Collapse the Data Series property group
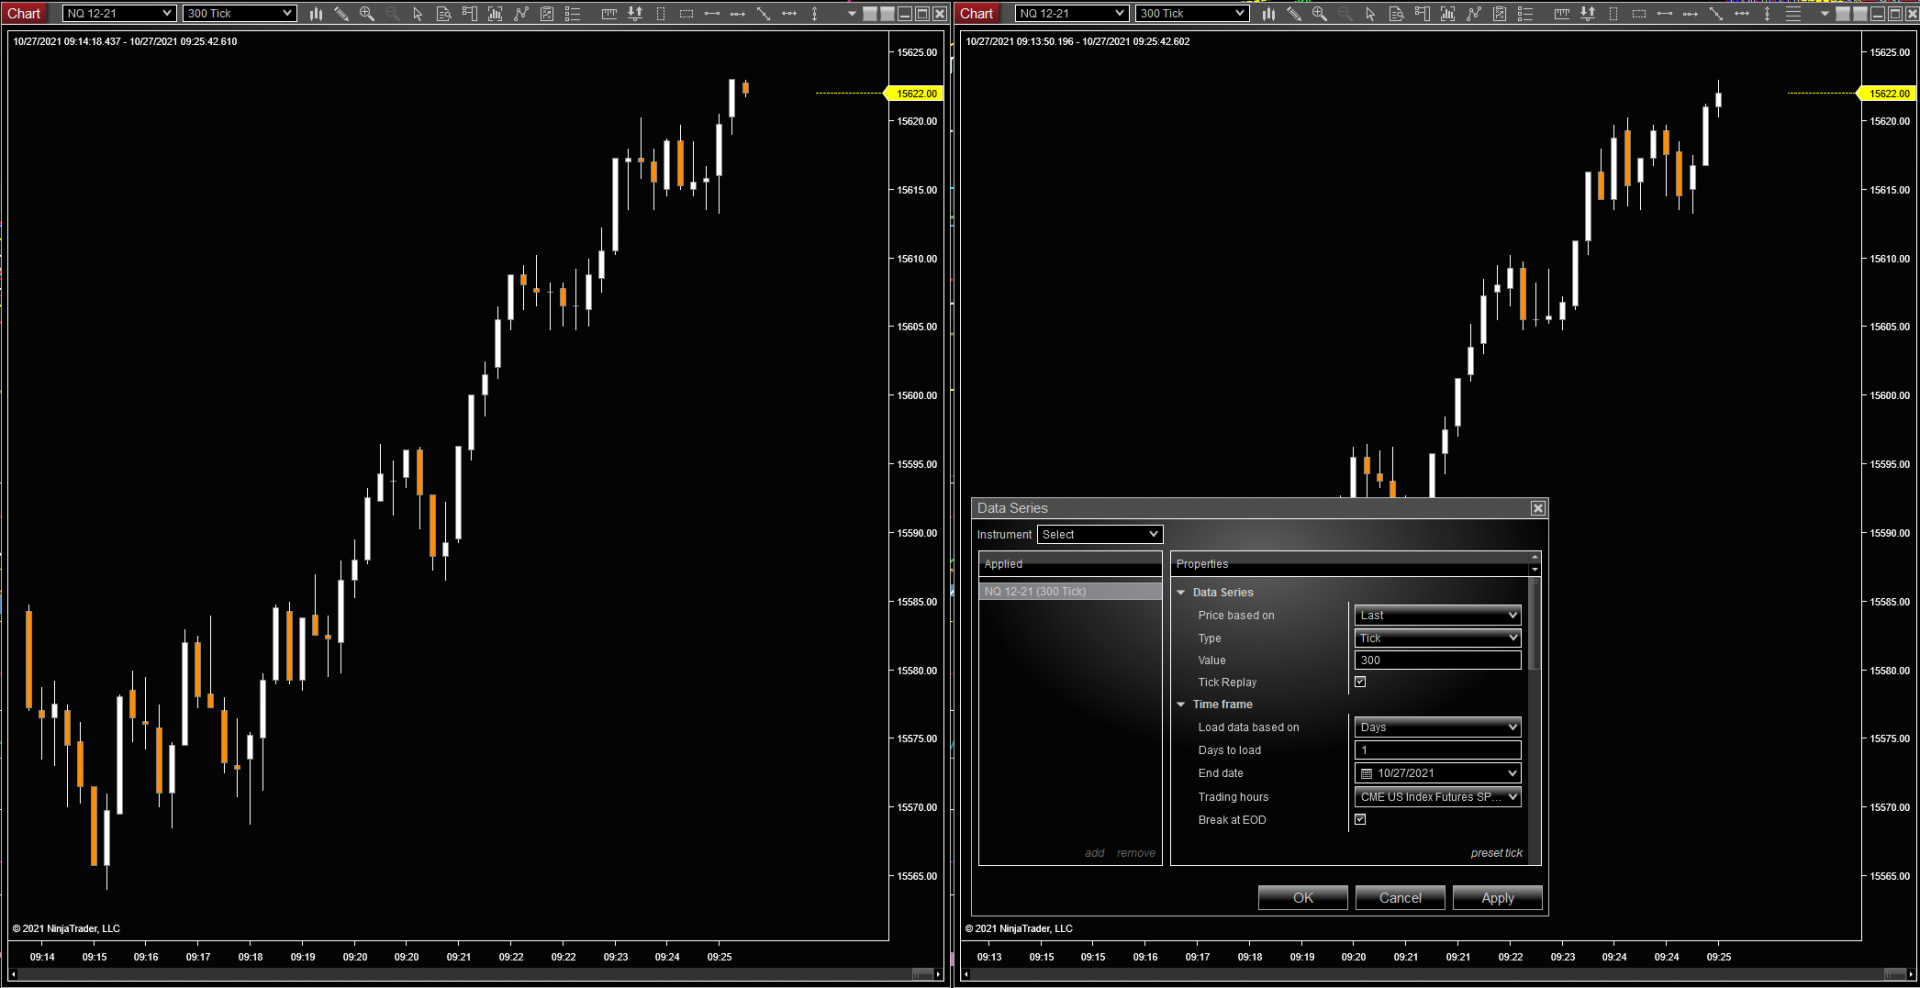Image resolution: width=1920 pixels, height=988 pixels. [x=1181, y=592]
